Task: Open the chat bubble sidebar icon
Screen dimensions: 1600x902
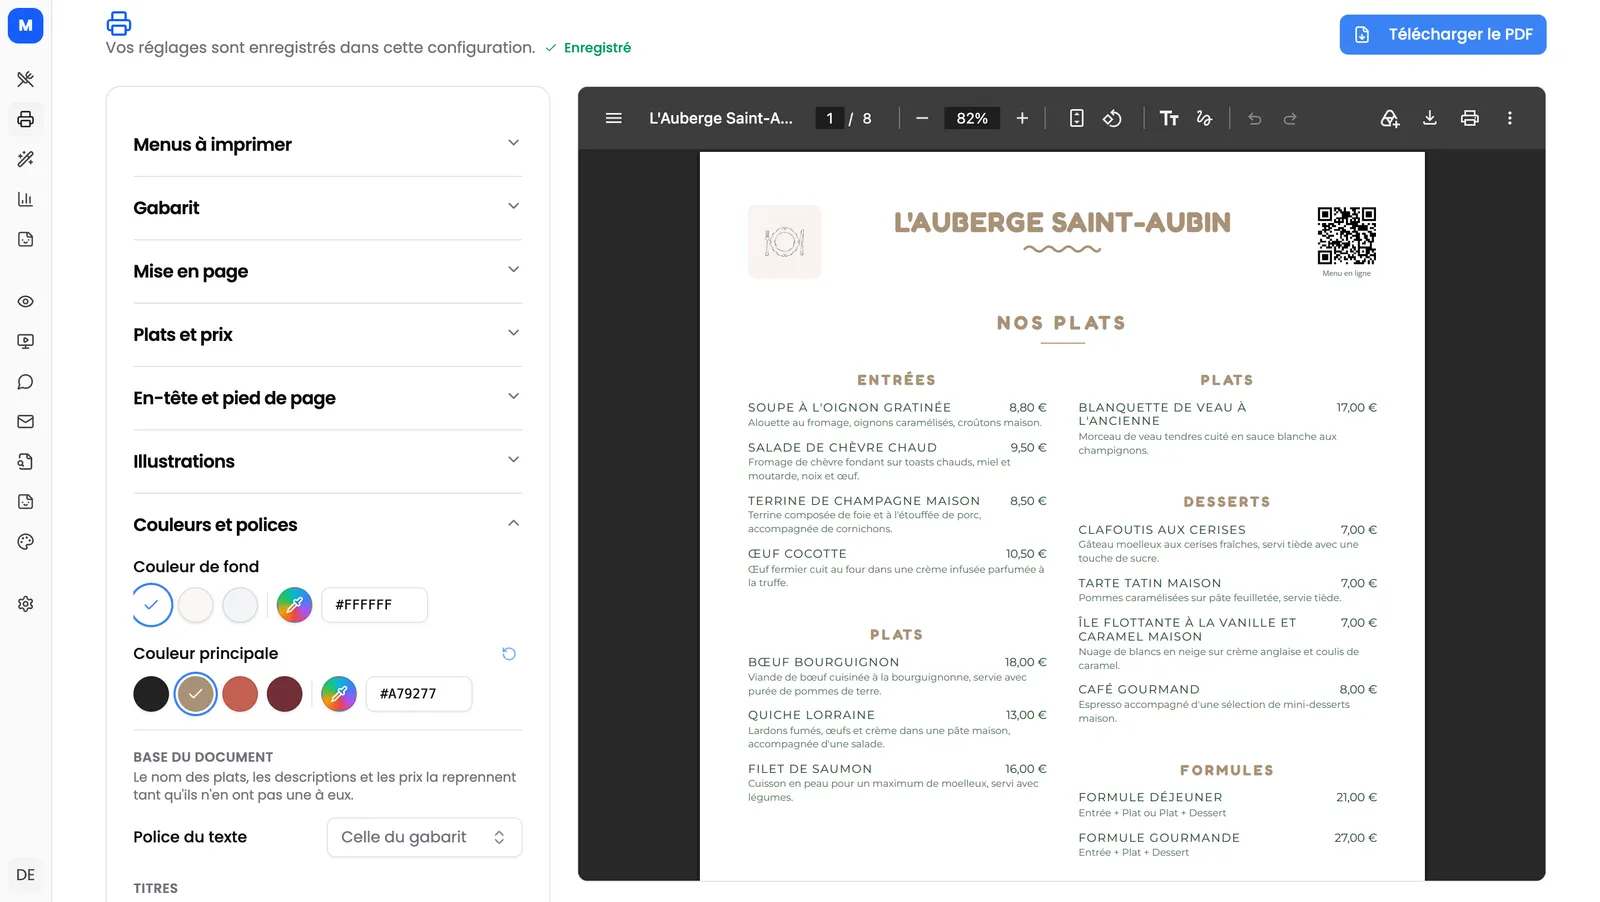Action: 26,382
